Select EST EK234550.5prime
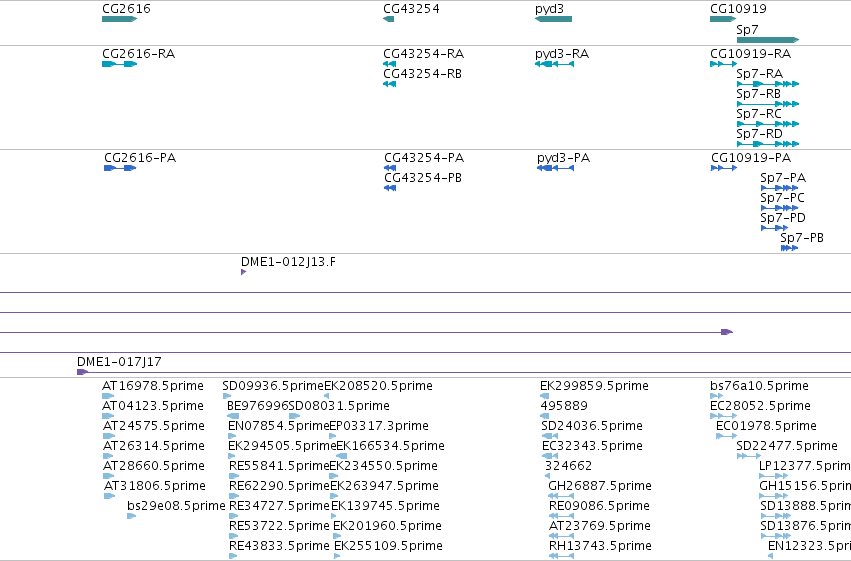851x561 pixels. 333,476
